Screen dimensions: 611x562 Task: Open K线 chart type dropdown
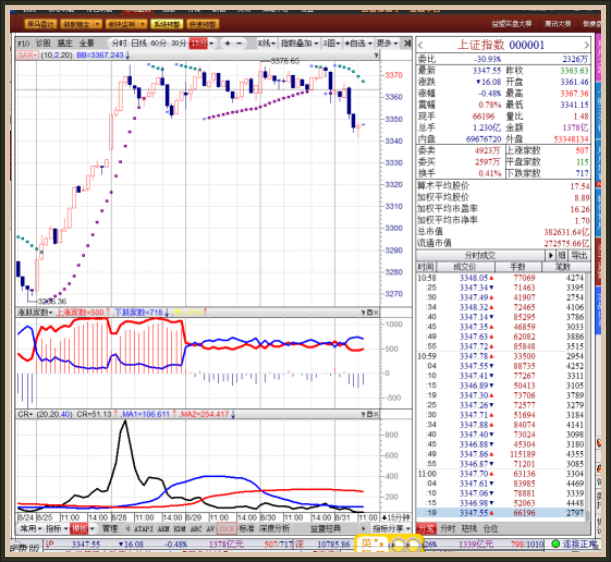tap(267, 43)
